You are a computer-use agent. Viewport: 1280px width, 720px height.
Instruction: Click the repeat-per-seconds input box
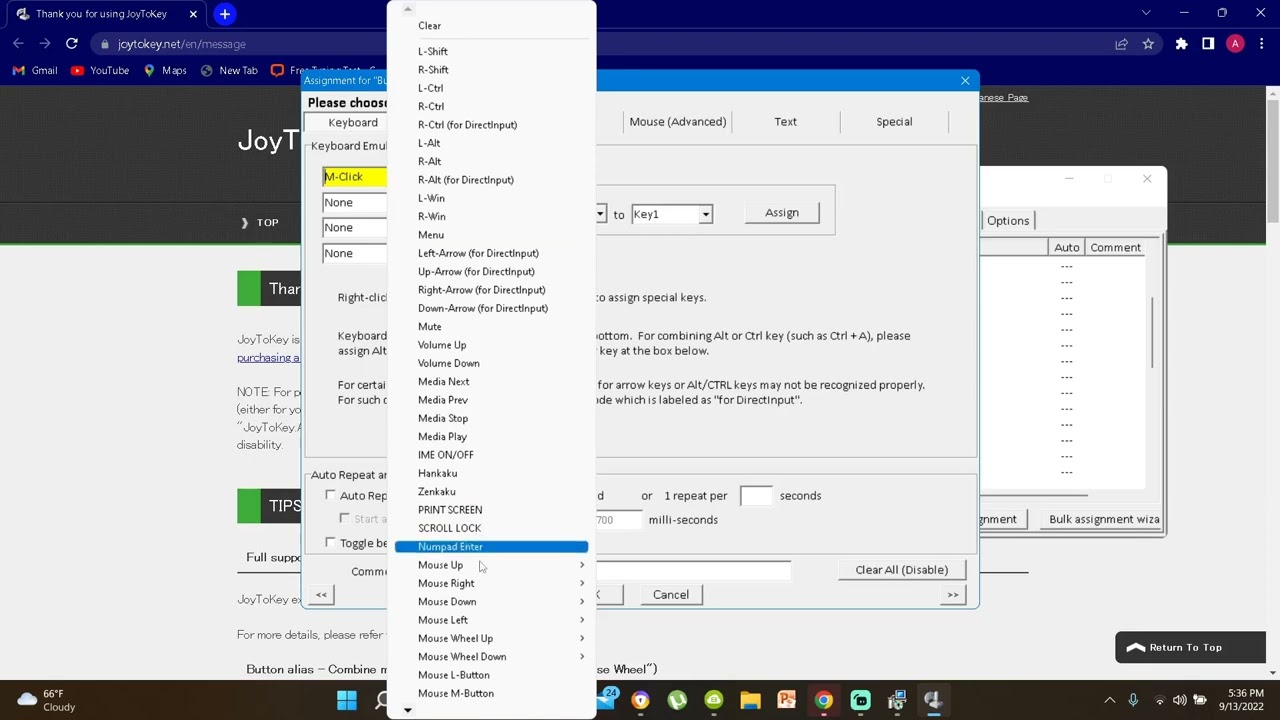[756, 496]
